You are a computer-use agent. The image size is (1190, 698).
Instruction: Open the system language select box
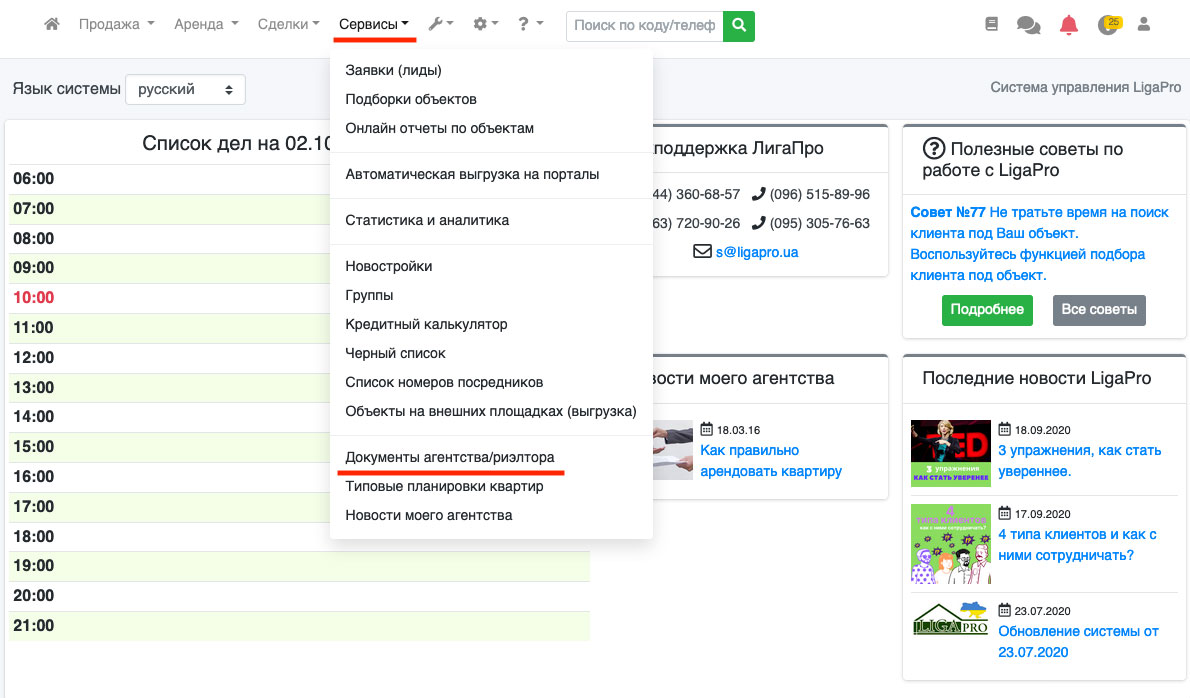(x=185, y=90)
